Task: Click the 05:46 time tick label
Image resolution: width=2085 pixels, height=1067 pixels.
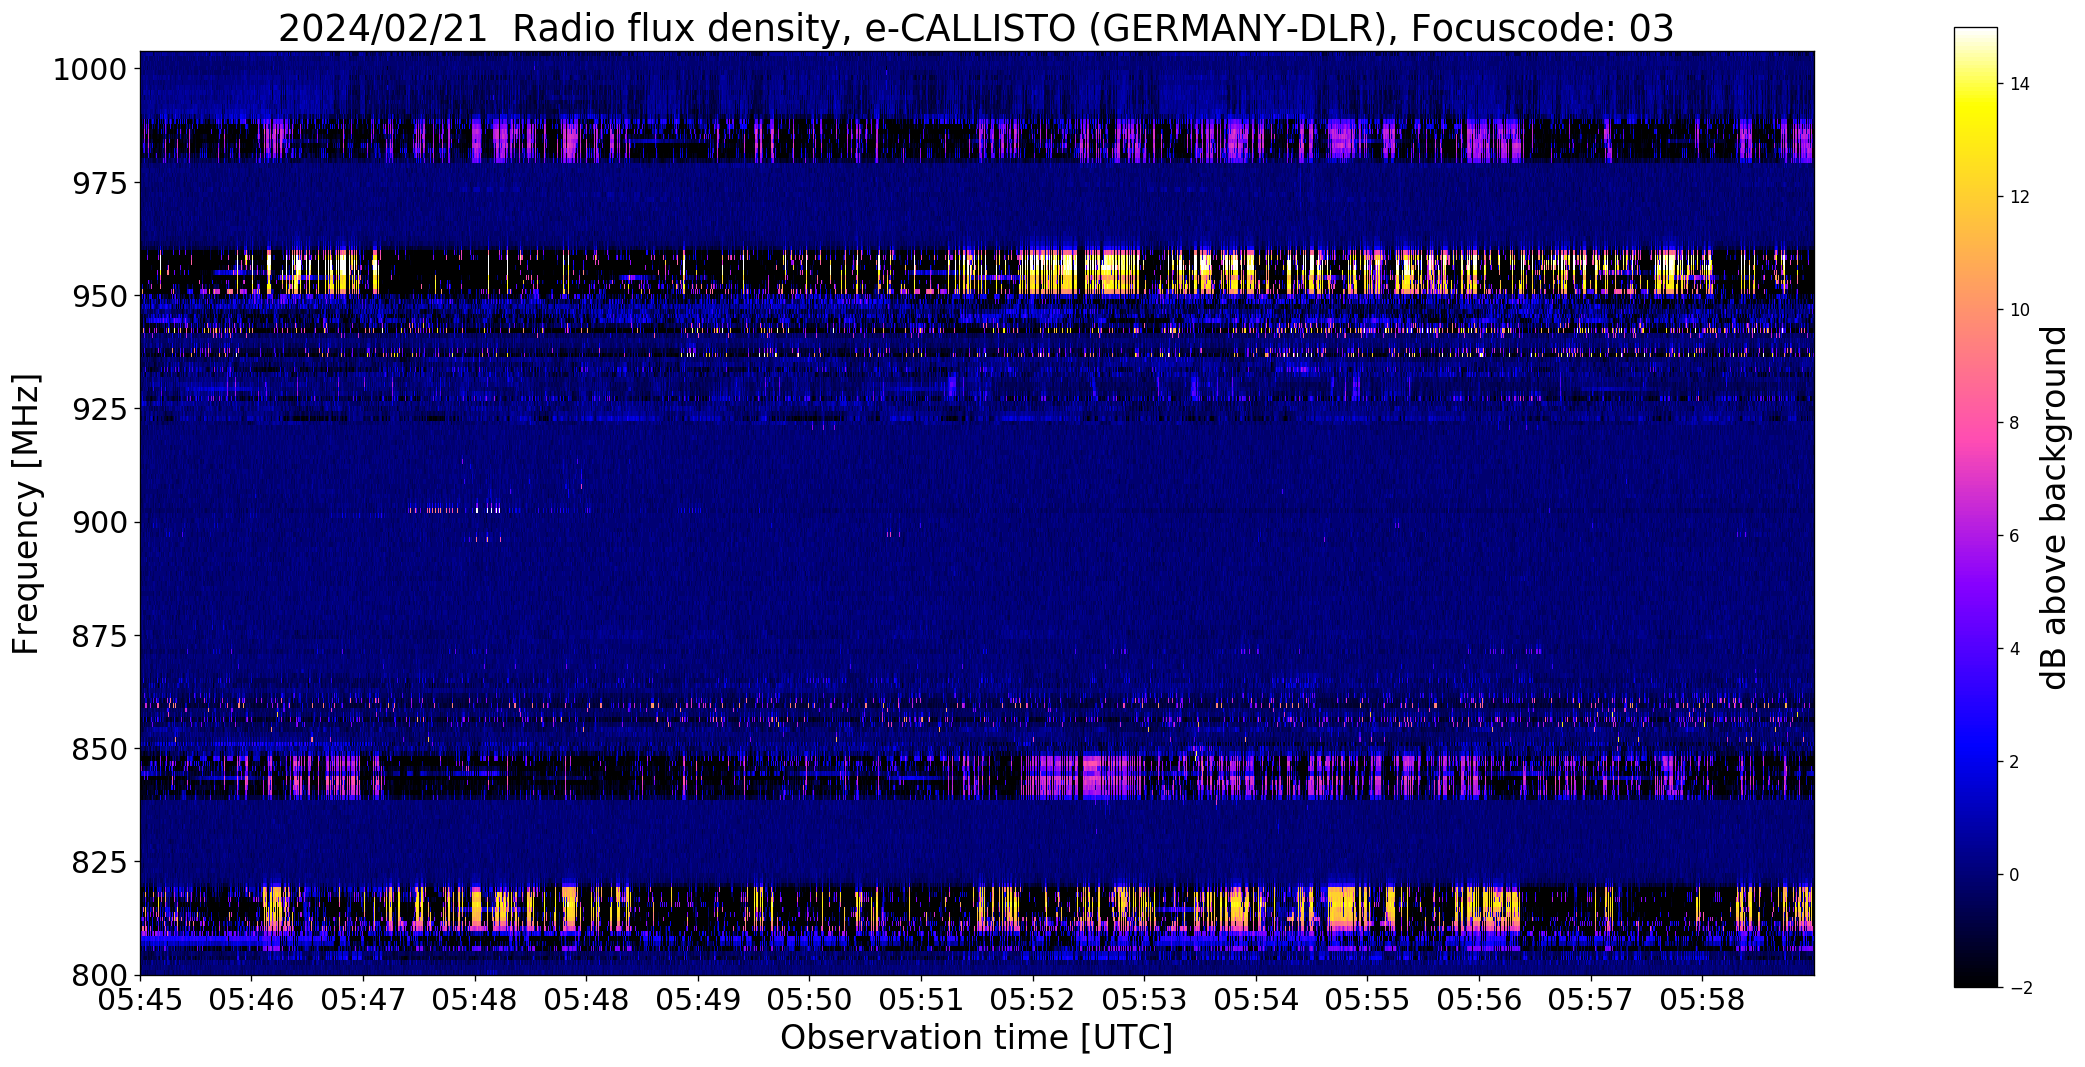Action: pos(252,1000)
